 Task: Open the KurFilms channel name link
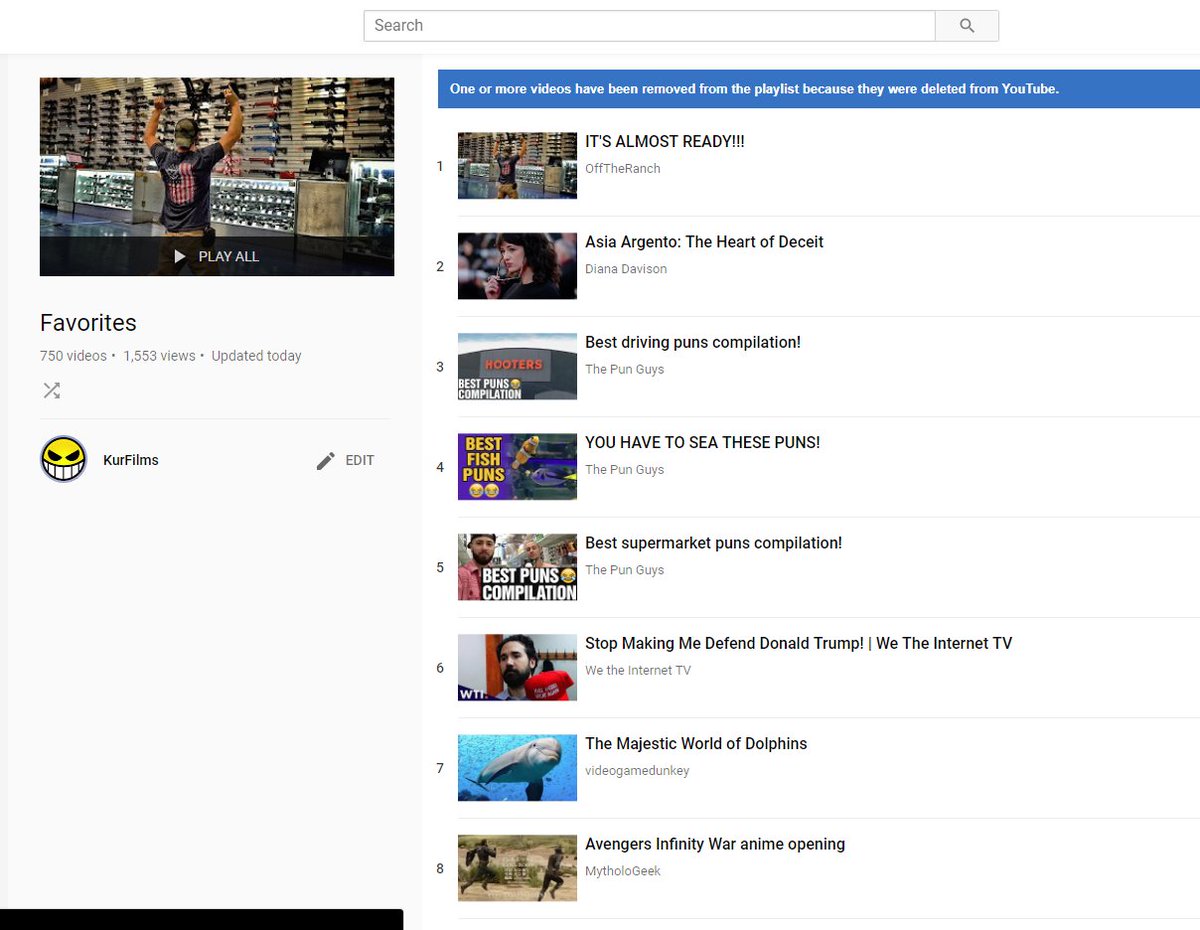131,460
